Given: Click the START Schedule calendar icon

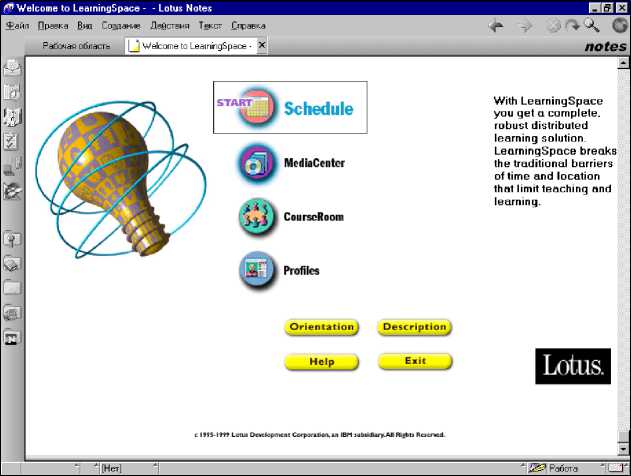Looking at the screenshot, I should [257, 107].
